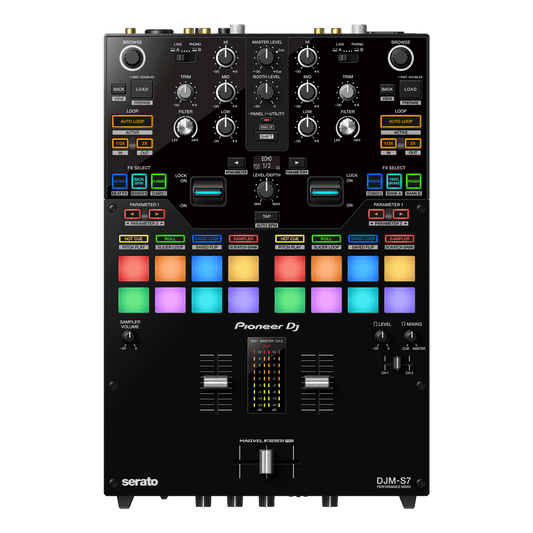This screenshot has height=533, width=533.
Task: Select CH1 HOT CUE pad mode
Action: tap(134, 239)
